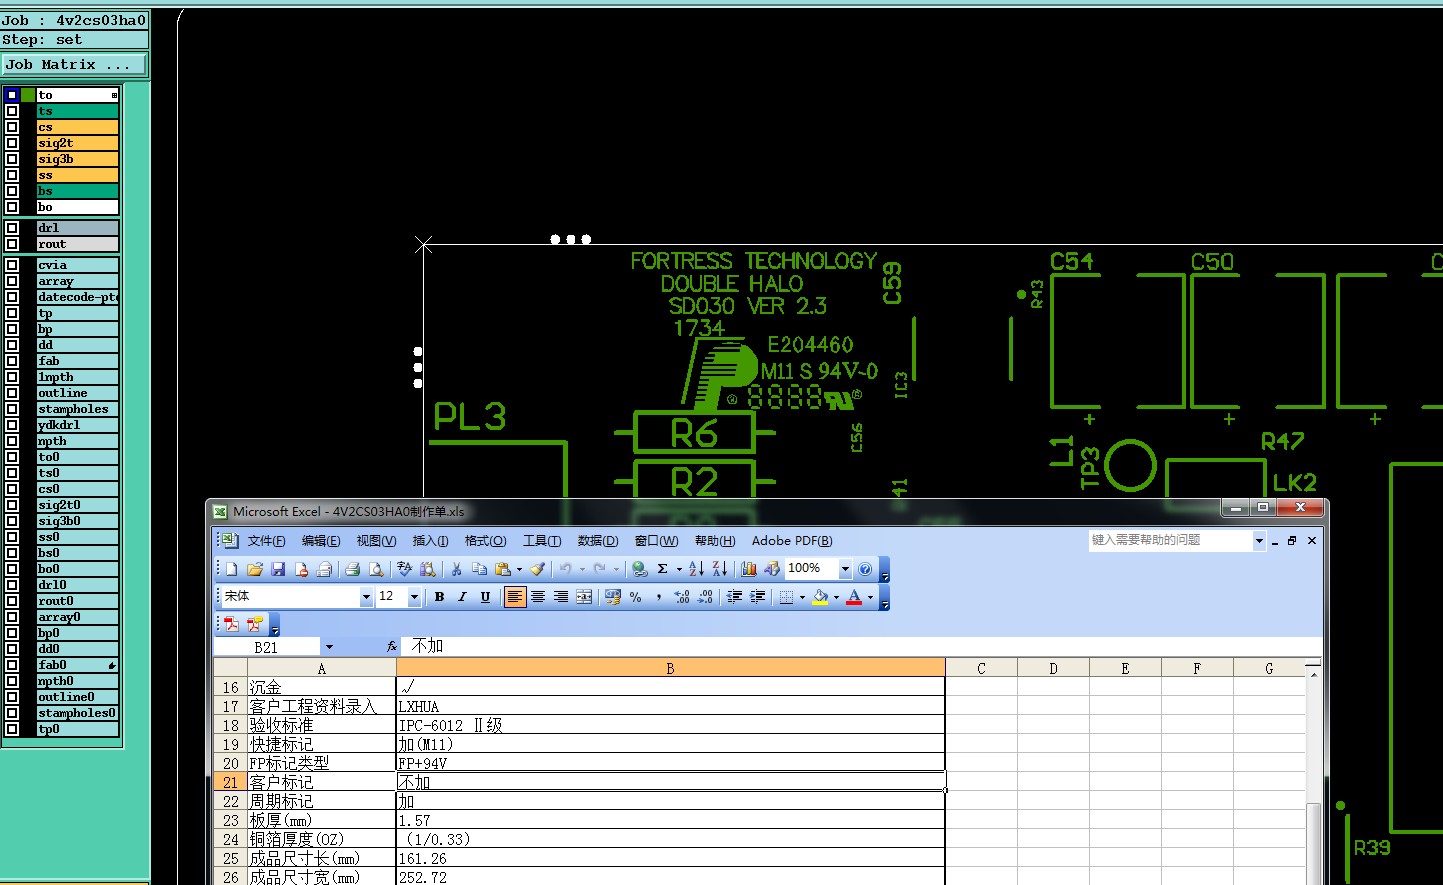Click the formula bar showing 不加
Image resolution: width=1443 pixels, height=885 pixels.
pyautogui.click(x=861, y=646)
